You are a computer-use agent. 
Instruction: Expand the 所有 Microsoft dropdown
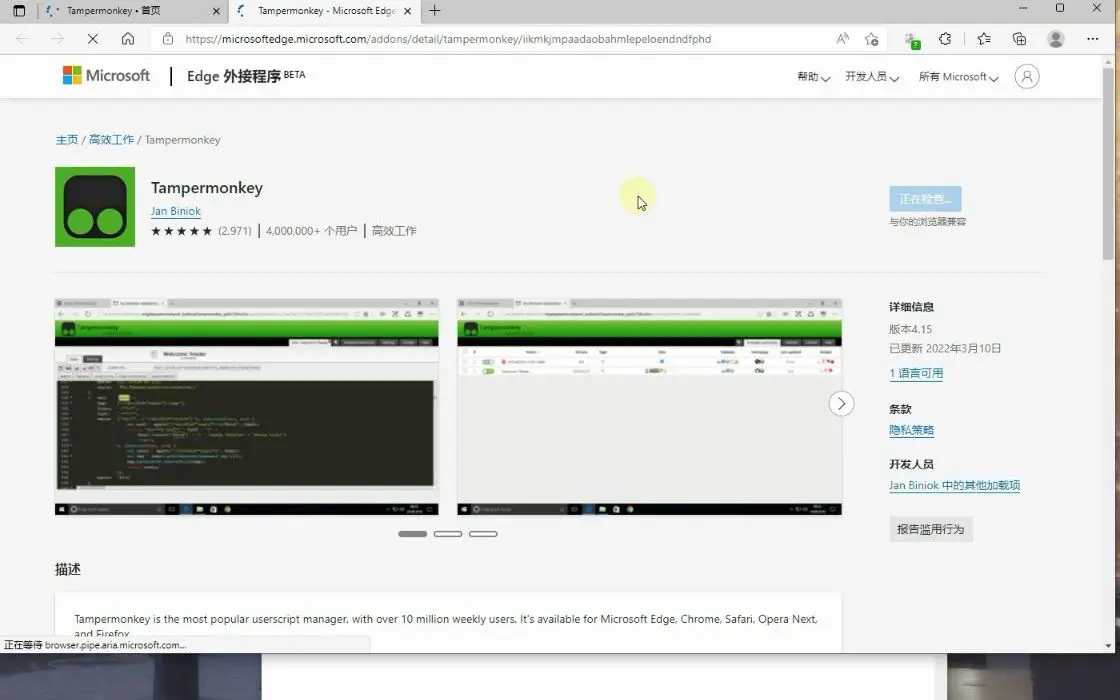tap(959, 76)
